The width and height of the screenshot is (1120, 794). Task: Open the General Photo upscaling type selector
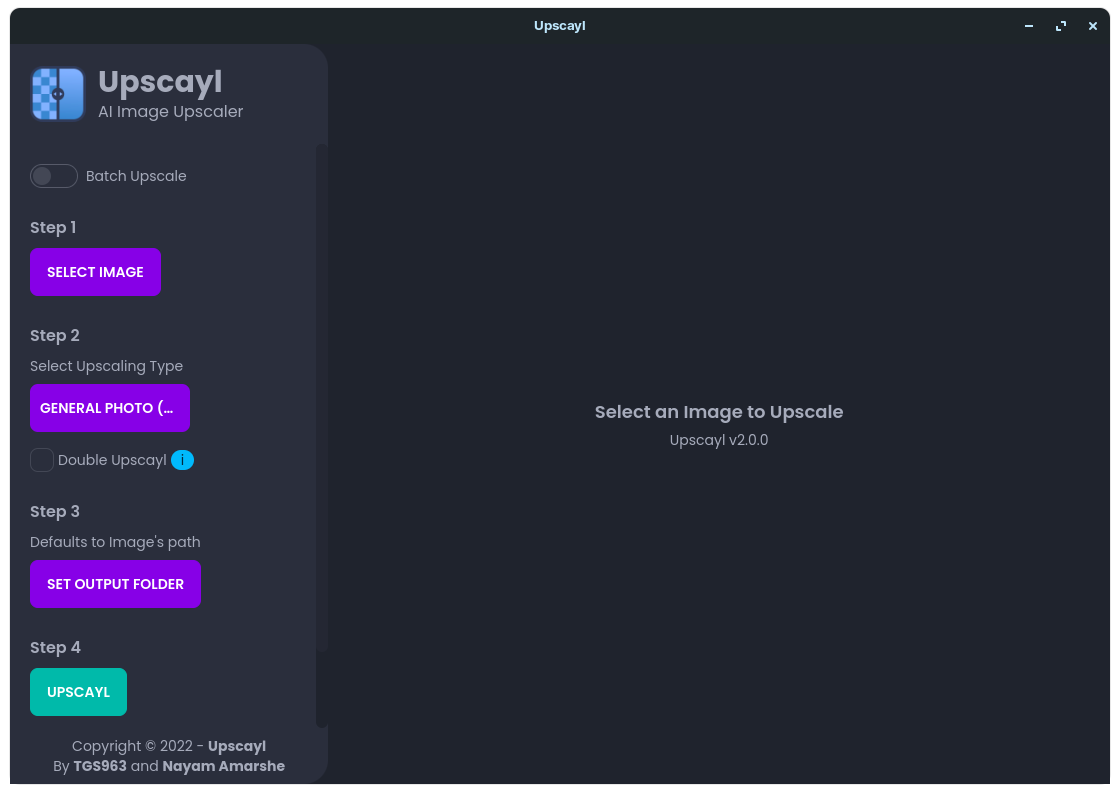[x=110, y=408]
